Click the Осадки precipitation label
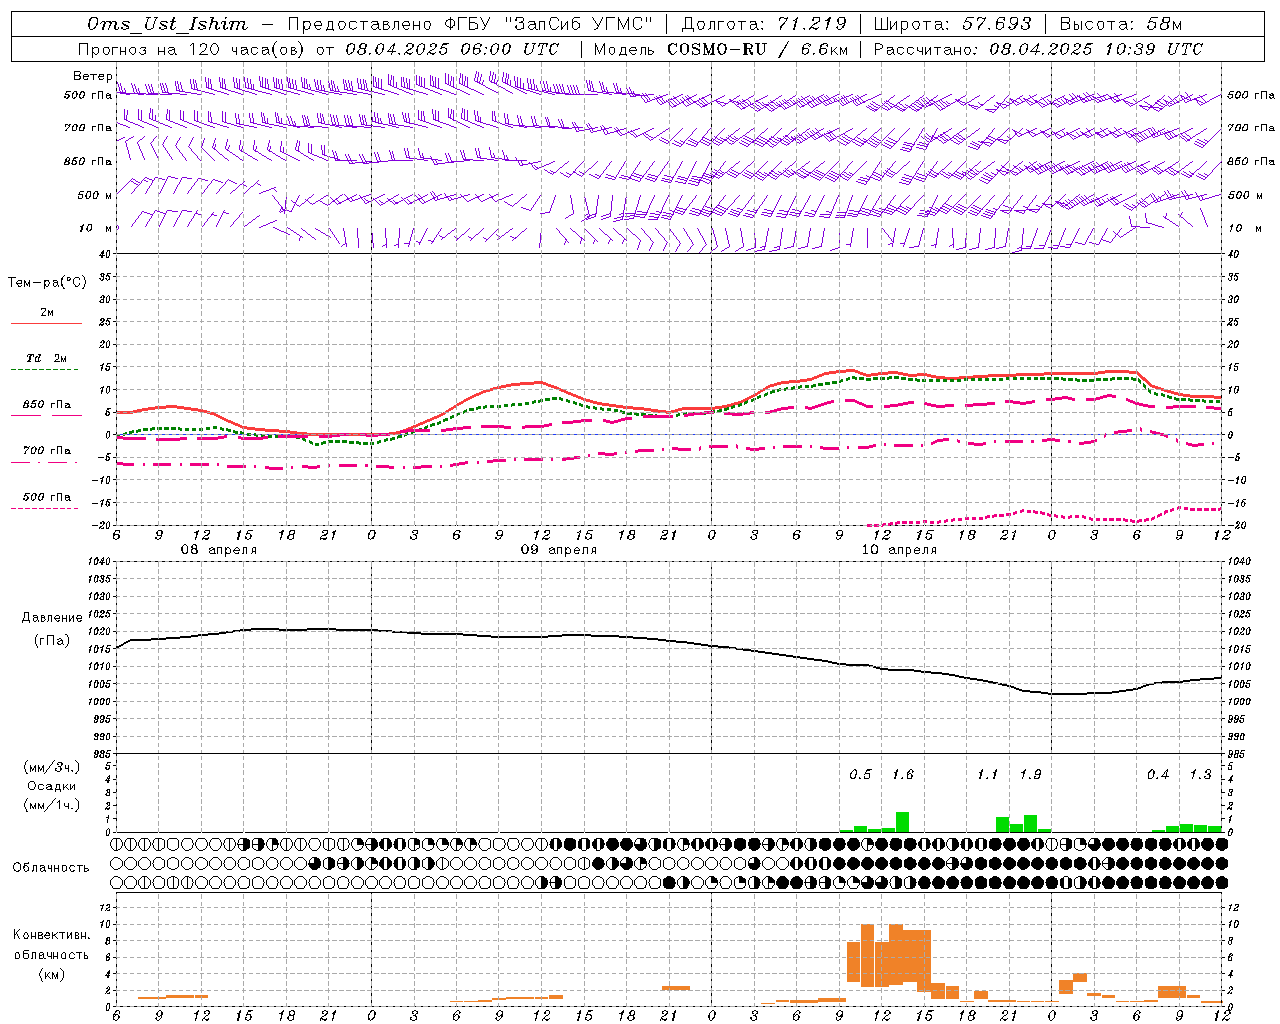 [x=52, y=786]
